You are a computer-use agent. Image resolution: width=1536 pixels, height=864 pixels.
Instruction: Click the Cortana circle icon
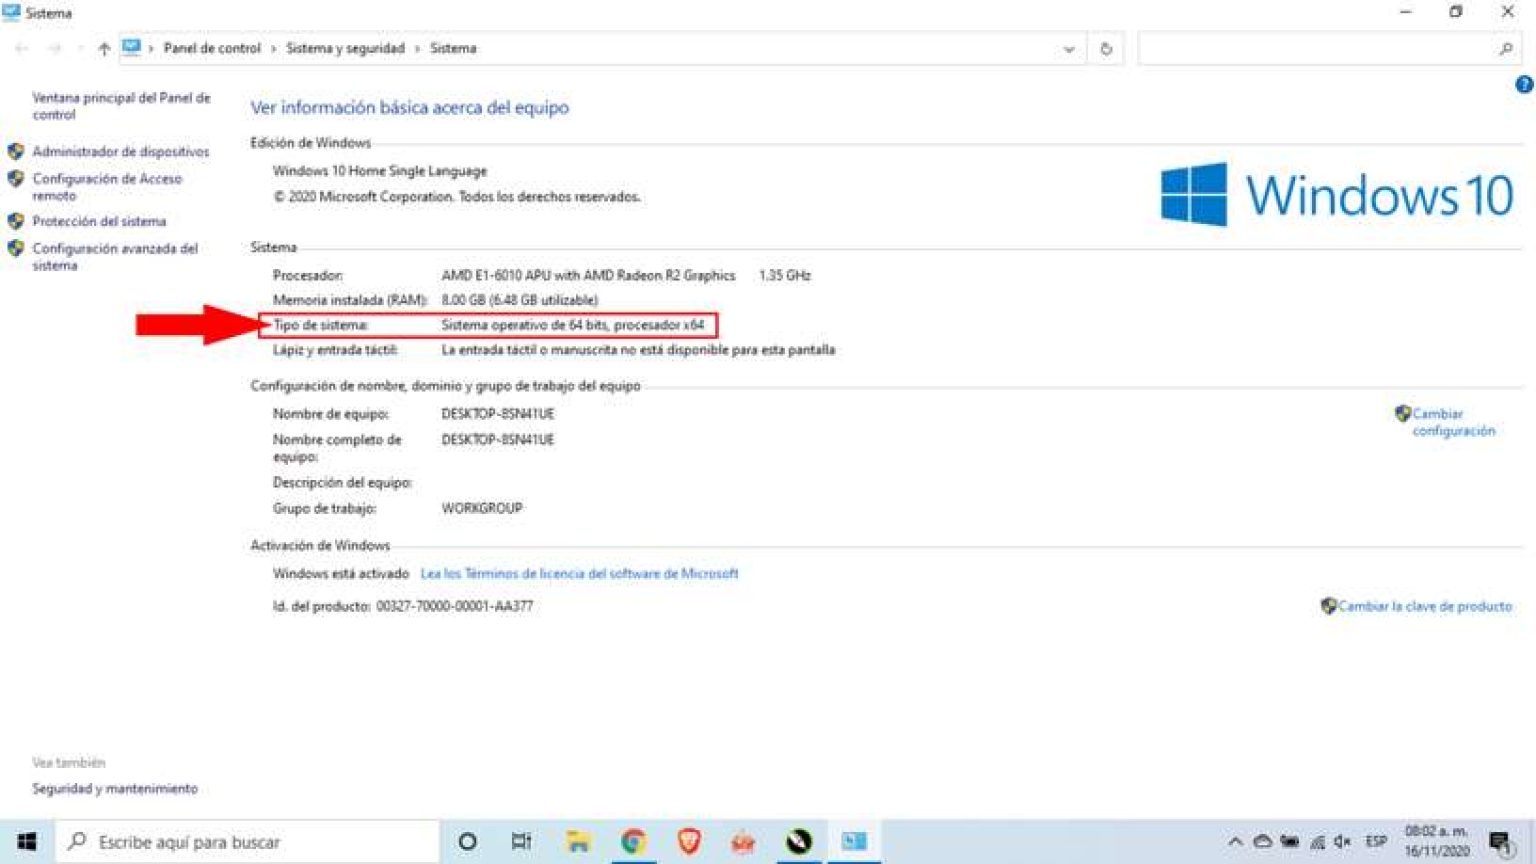pos(467,842)
